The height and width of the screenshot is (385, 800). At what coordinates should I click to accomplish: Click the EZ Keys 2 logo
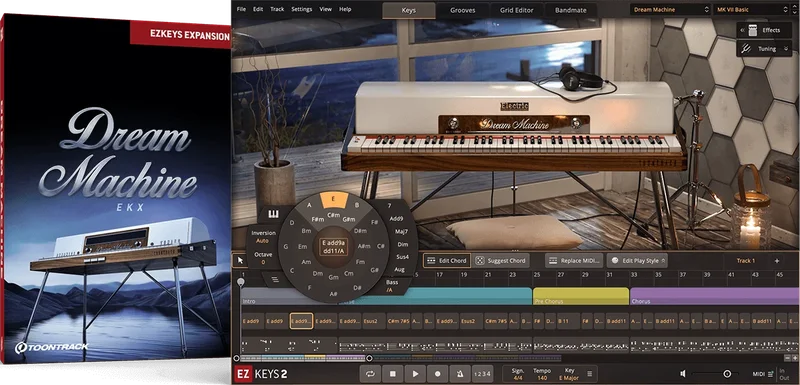[260, 374]
